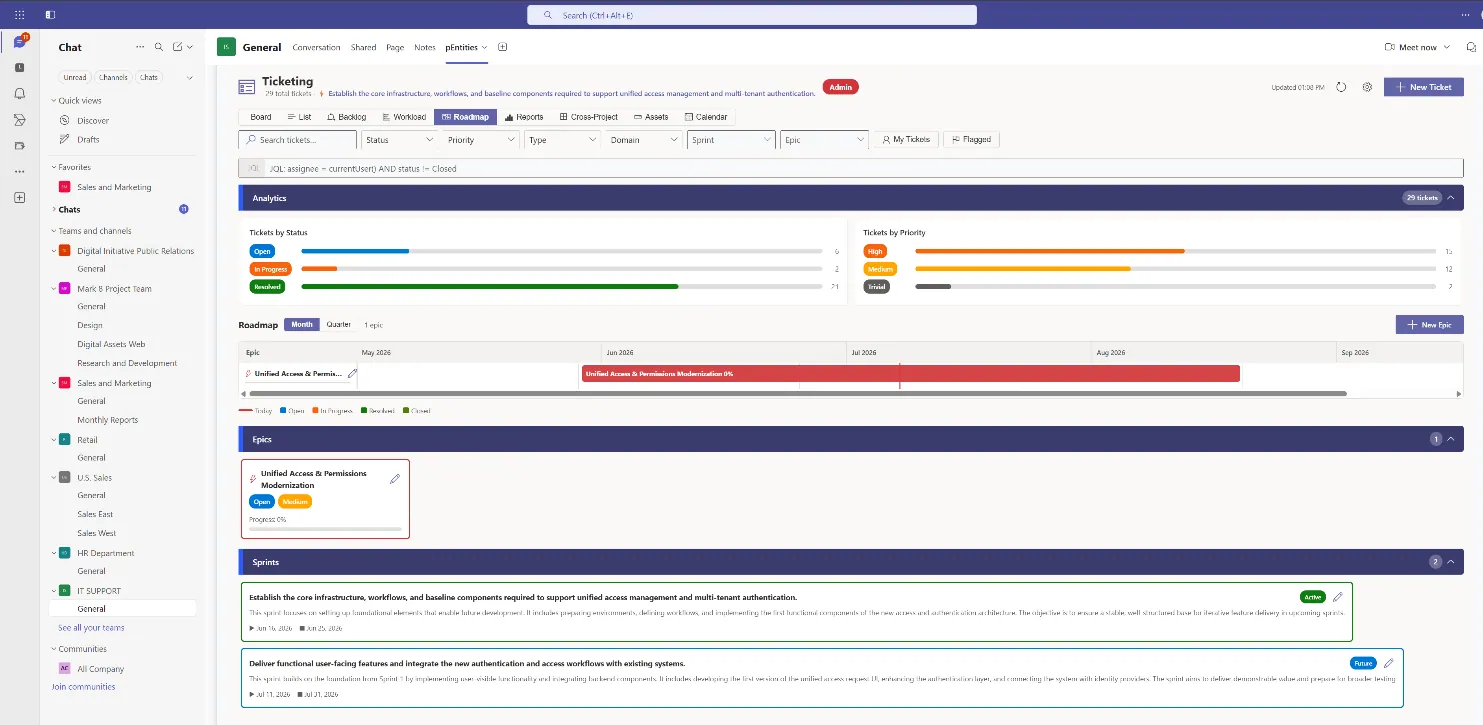
Task: Click the red epic bar on roadmap timeline
Action: coord(911,373)
